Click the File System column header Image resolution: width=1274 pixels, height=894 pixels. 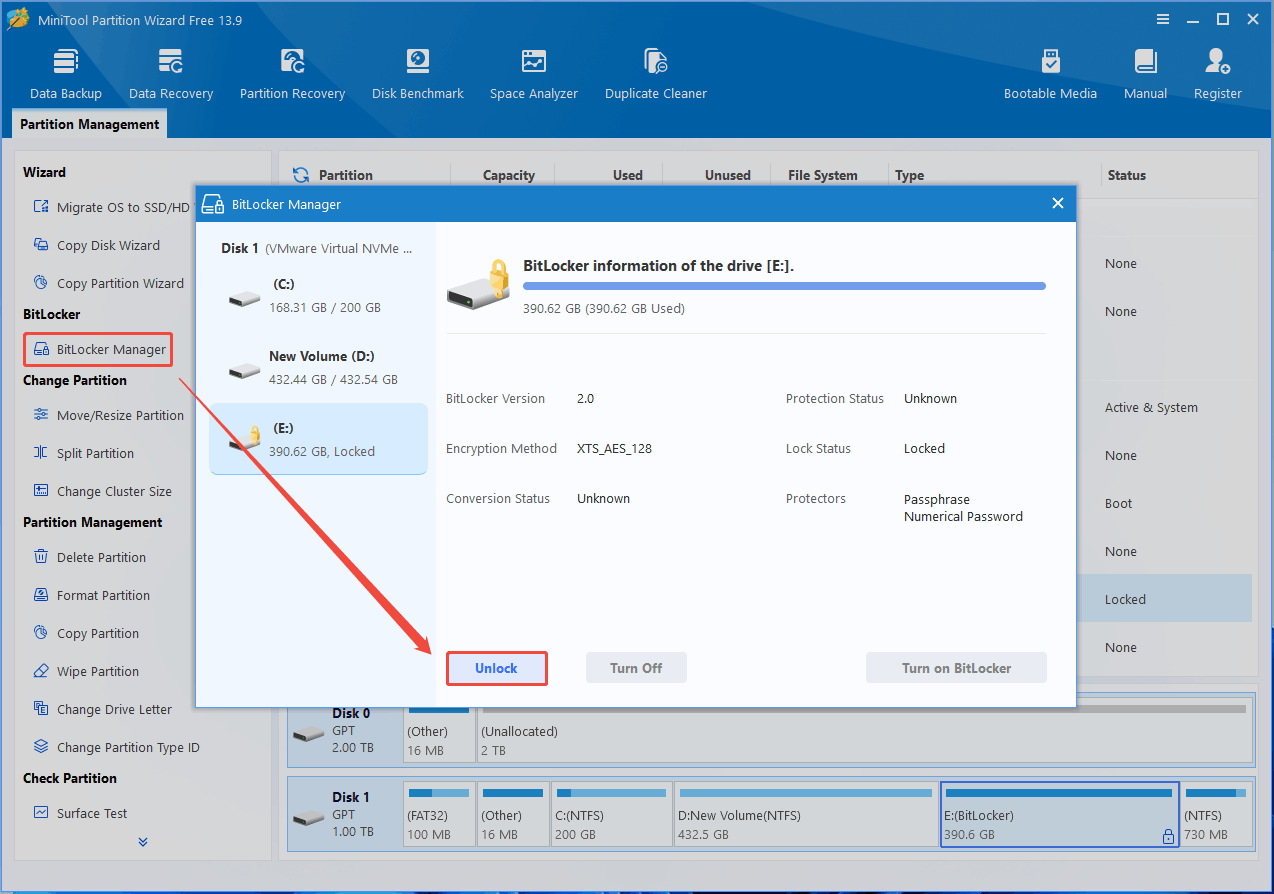click(x=823, y=175)
